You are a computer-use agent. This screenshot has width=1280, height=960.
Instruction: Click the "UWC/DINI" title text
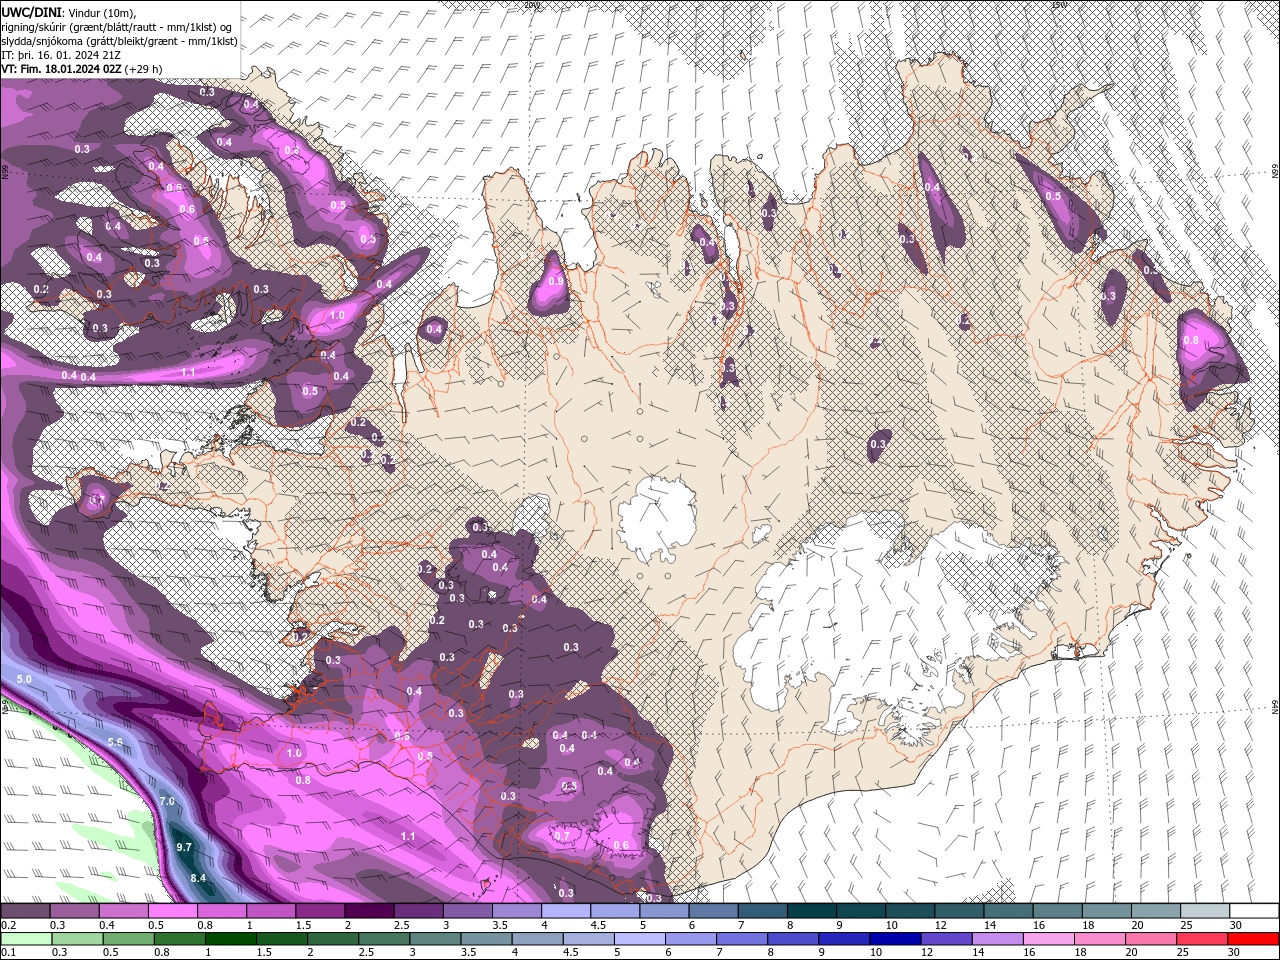[33, 12]
